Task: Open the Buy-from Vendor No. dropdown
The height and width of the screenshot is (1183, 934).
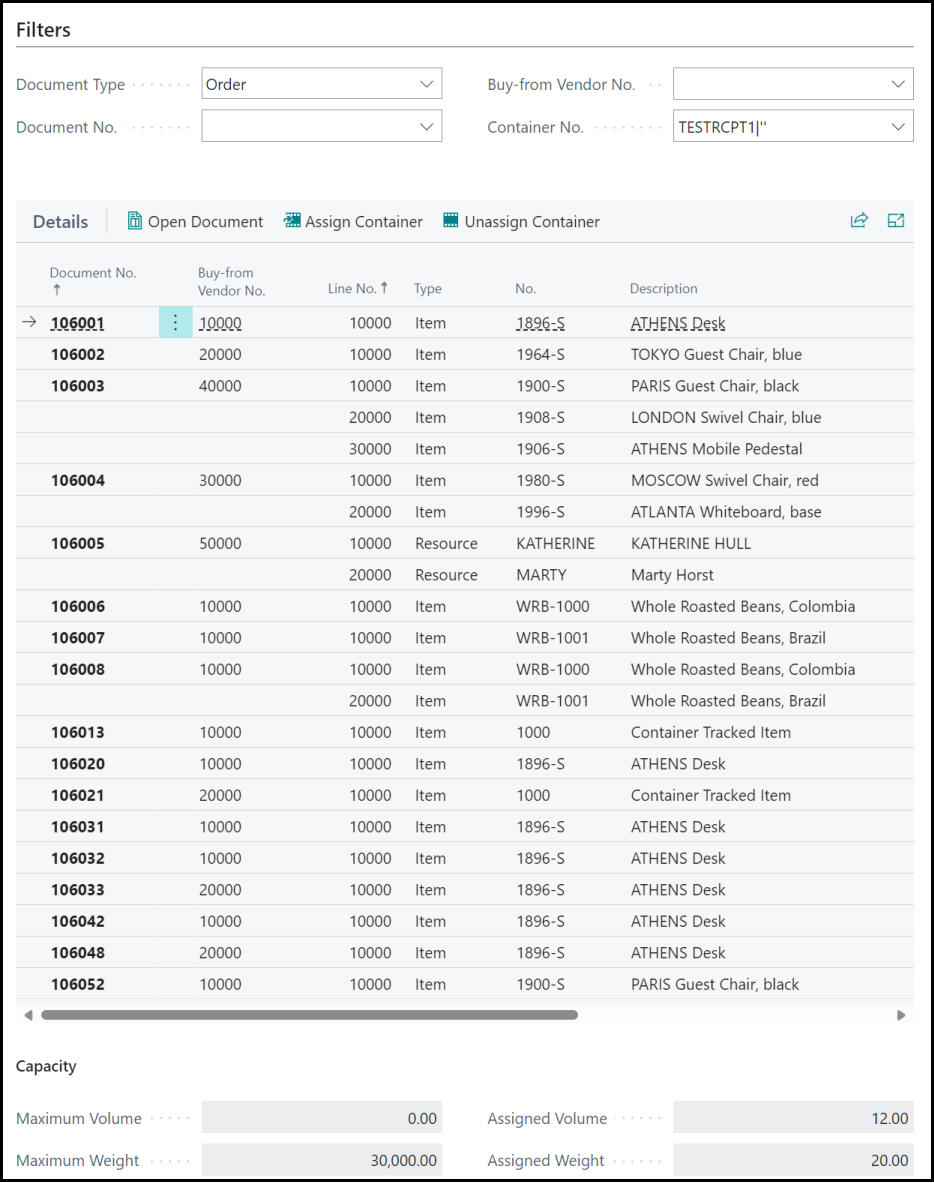Action: (x=898, y=85)
